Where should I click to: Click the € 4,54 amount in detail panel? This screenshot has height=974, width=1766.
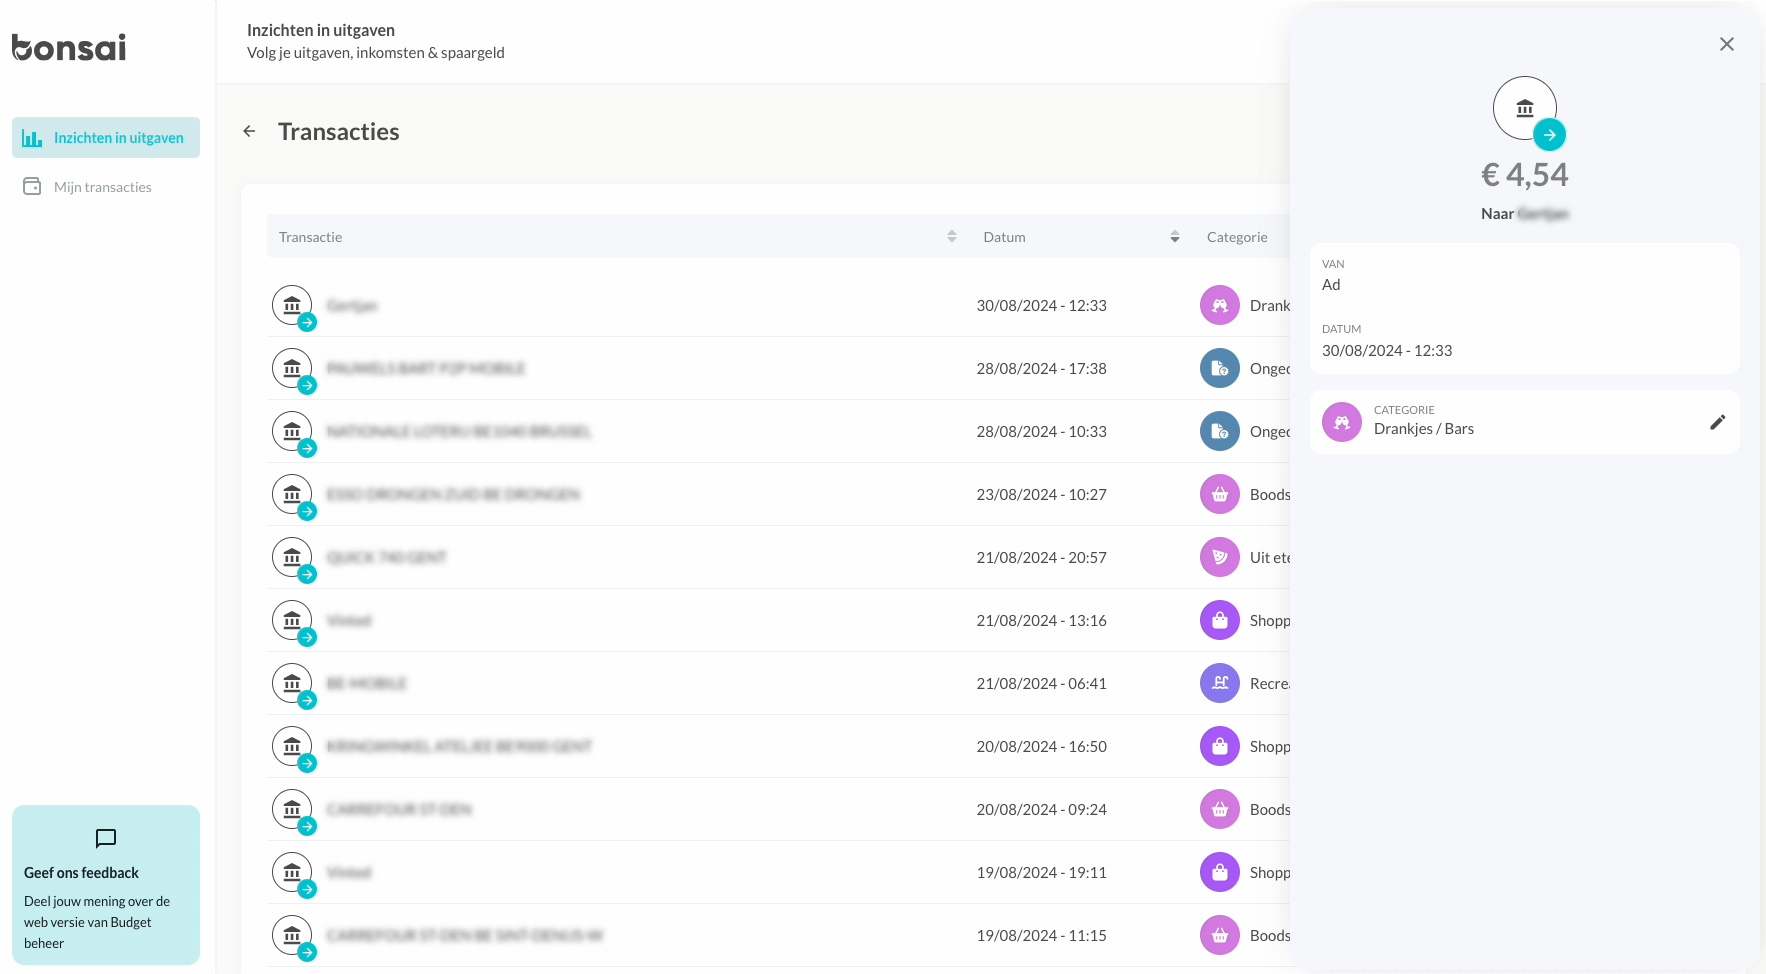tap(1524, 175)
